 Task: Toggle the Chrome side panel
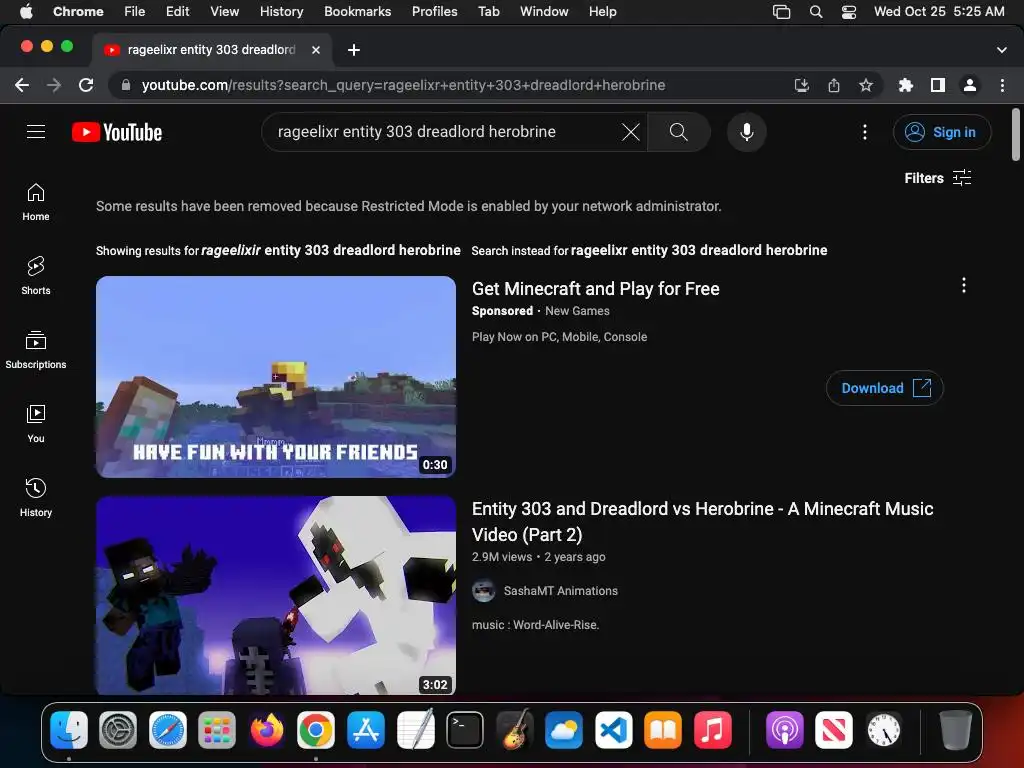click(x=938, y=85)
